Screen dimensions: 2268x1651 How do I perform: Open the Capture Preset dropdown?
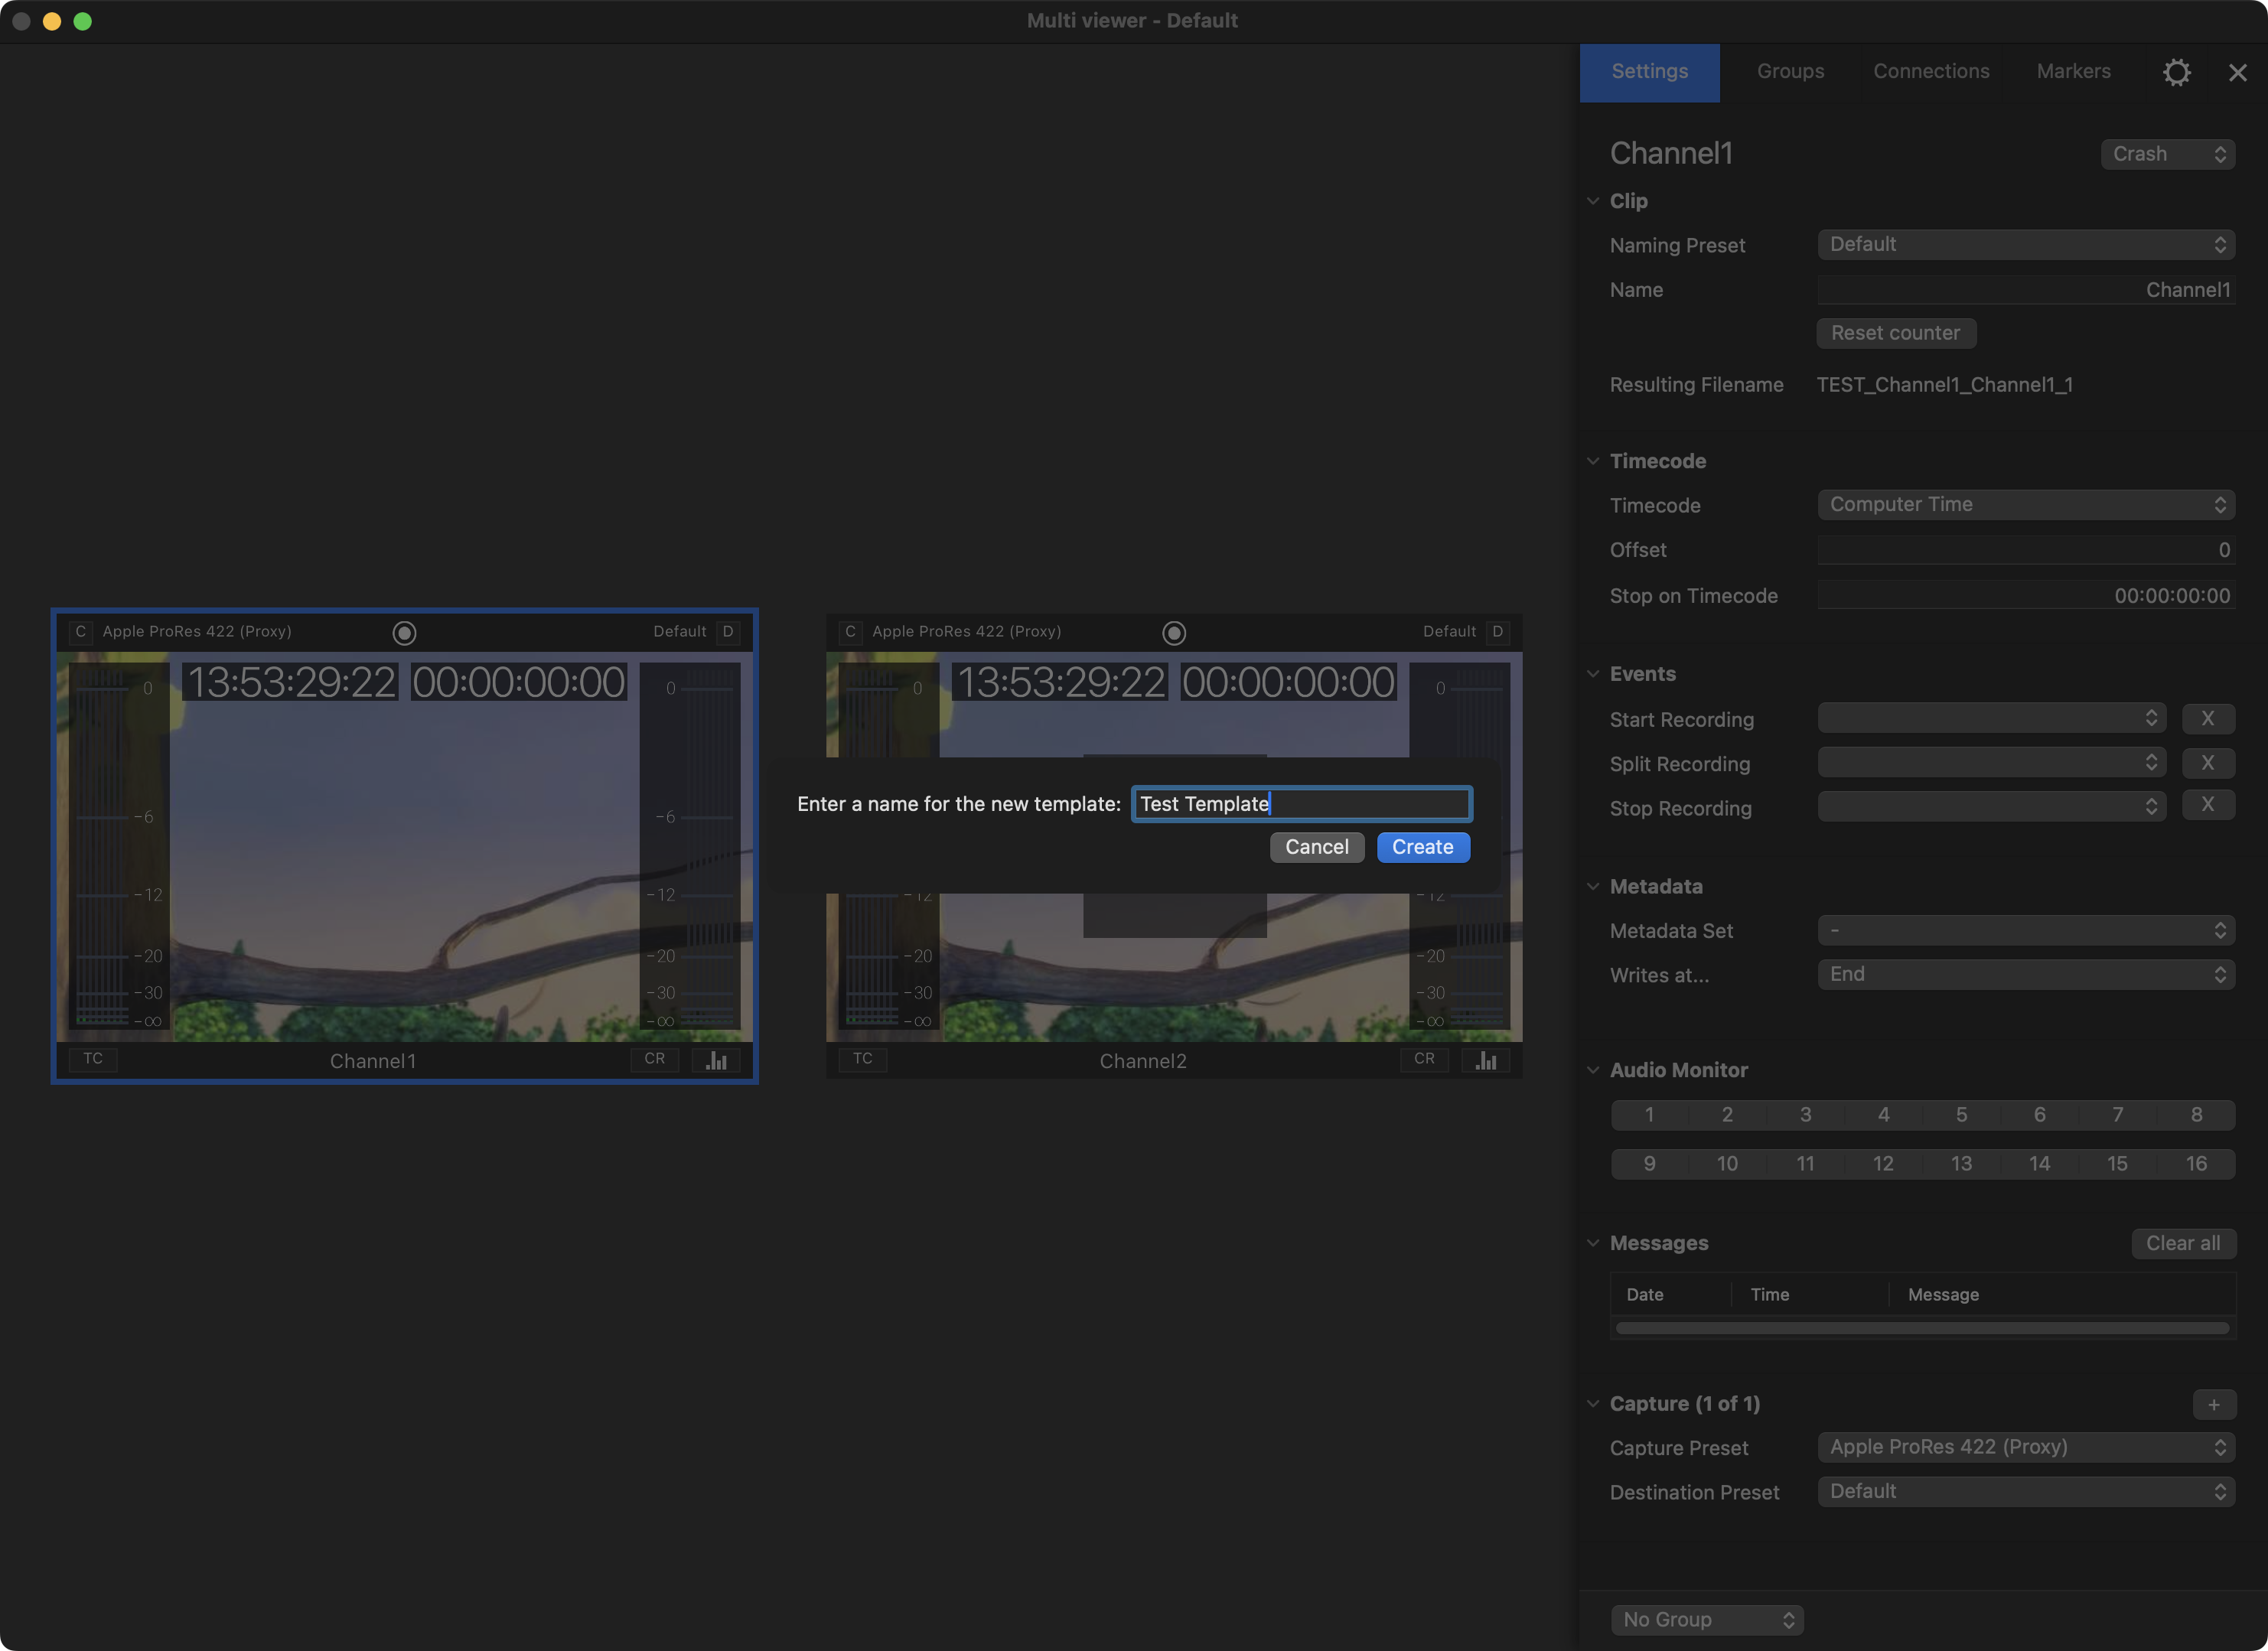(x=2026, y=1448)
